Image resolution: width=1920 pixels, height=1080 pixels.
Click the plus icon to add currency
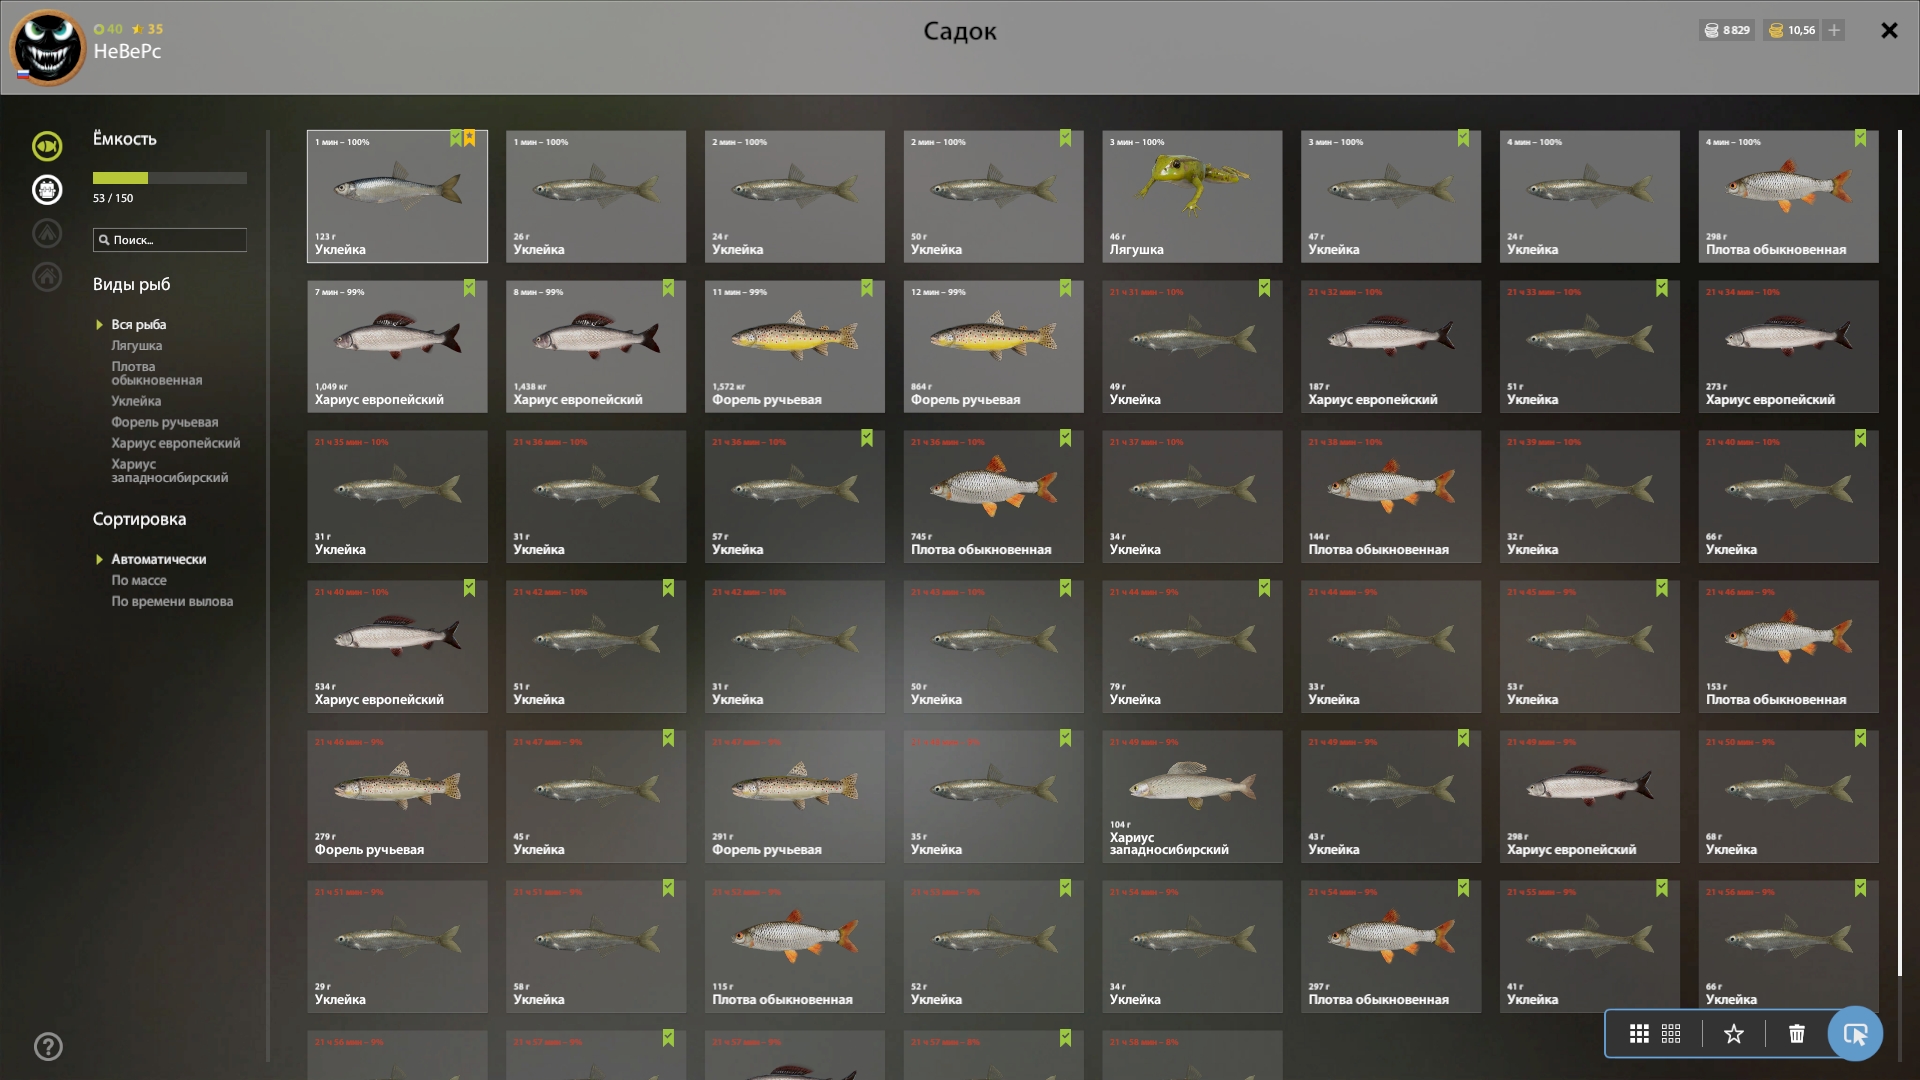(x=1834, y=30)
